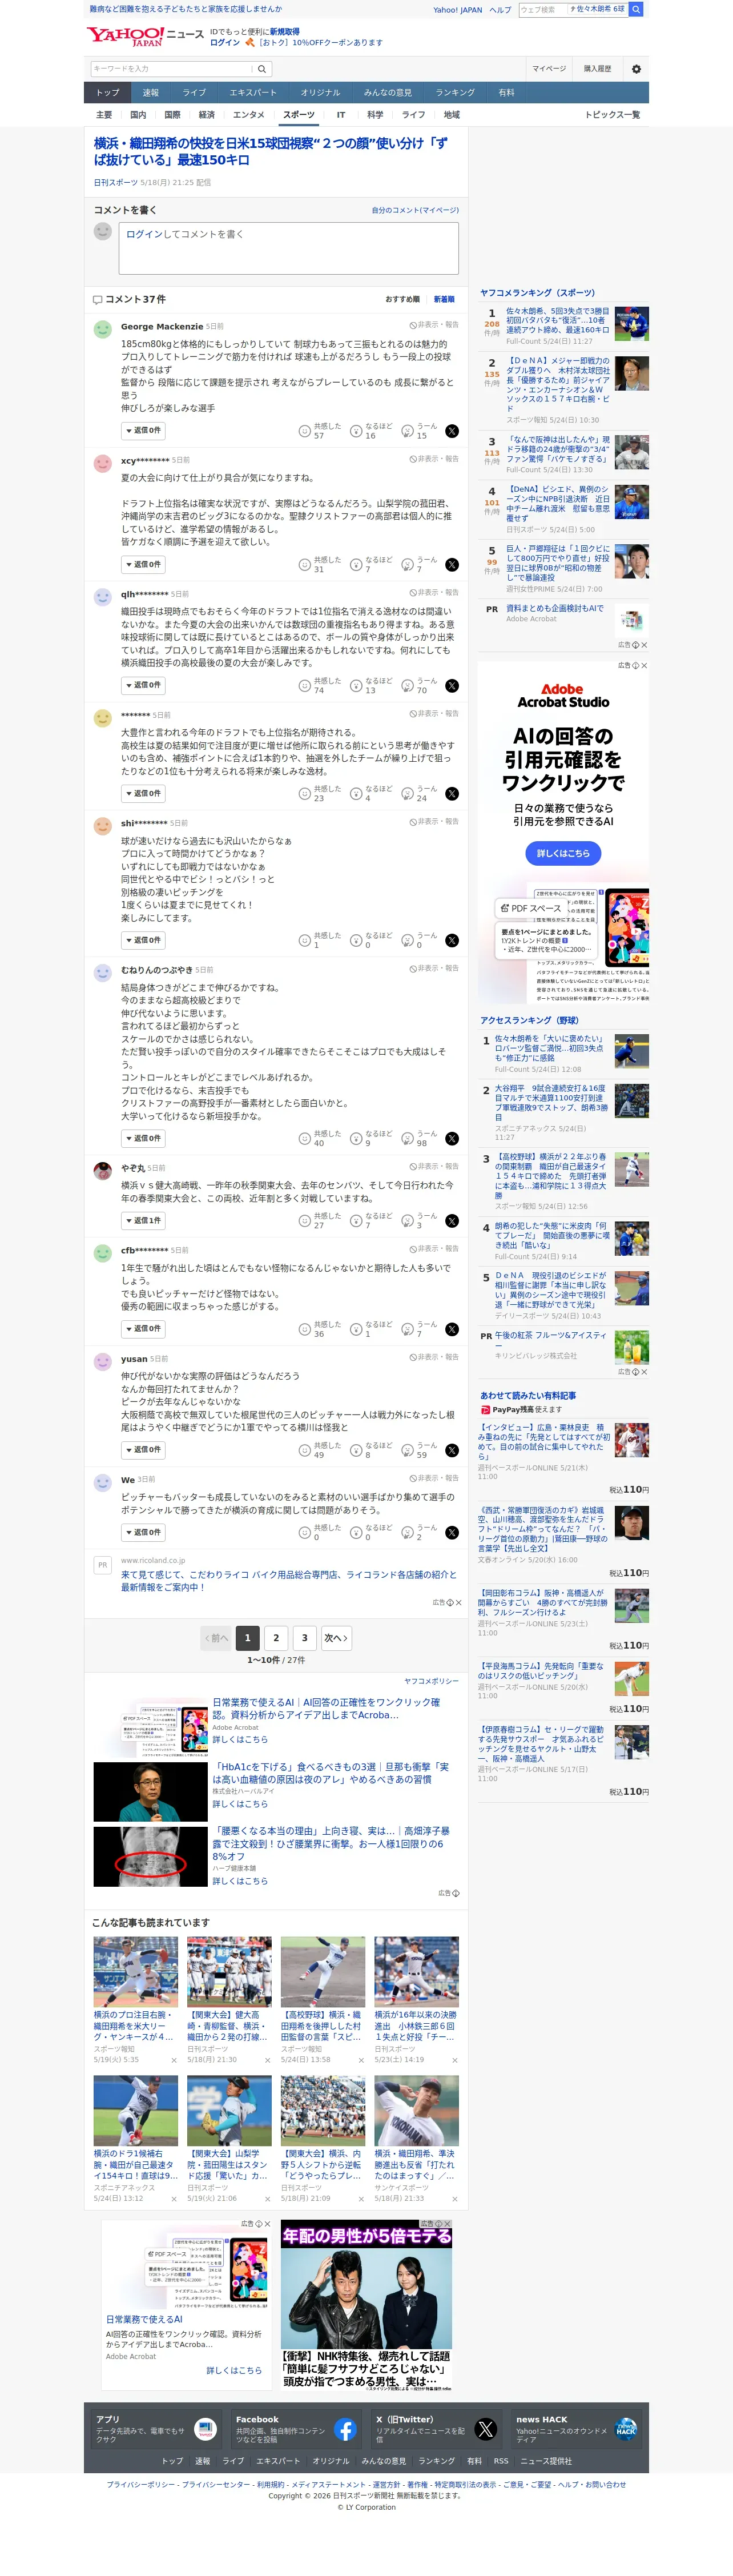The width and height of the screenshot is (733, 2576).
Task: Open the news HACK icon in footer
Action: (626, 2429)
